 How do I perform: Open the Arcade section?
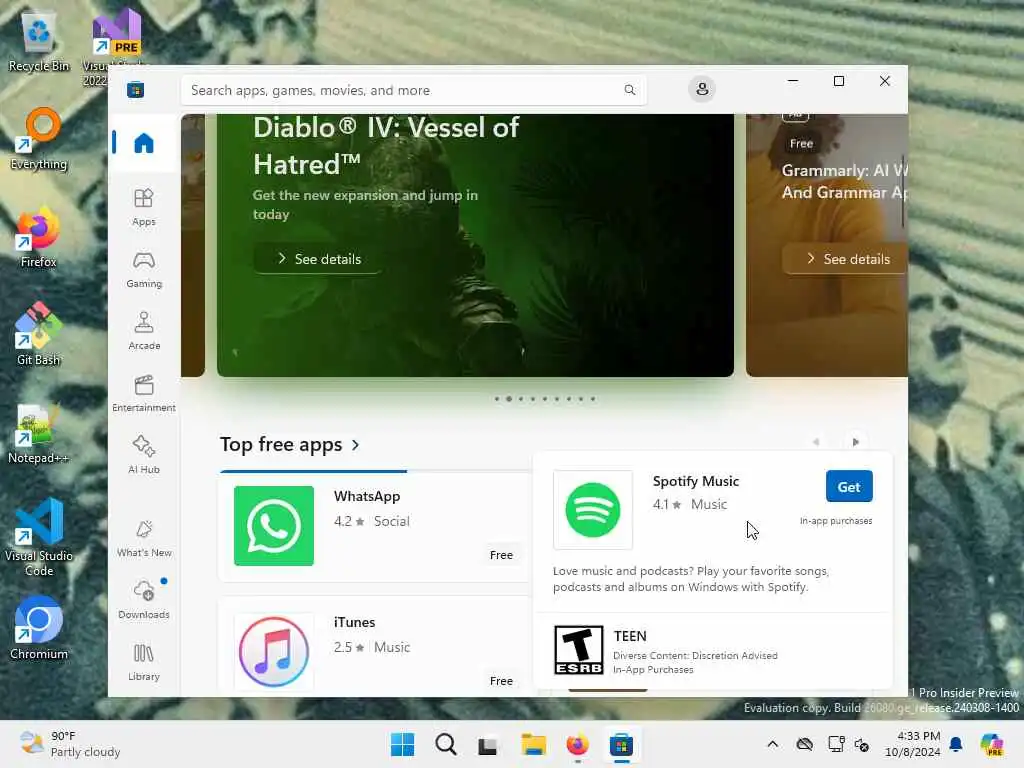pos(144,331)
